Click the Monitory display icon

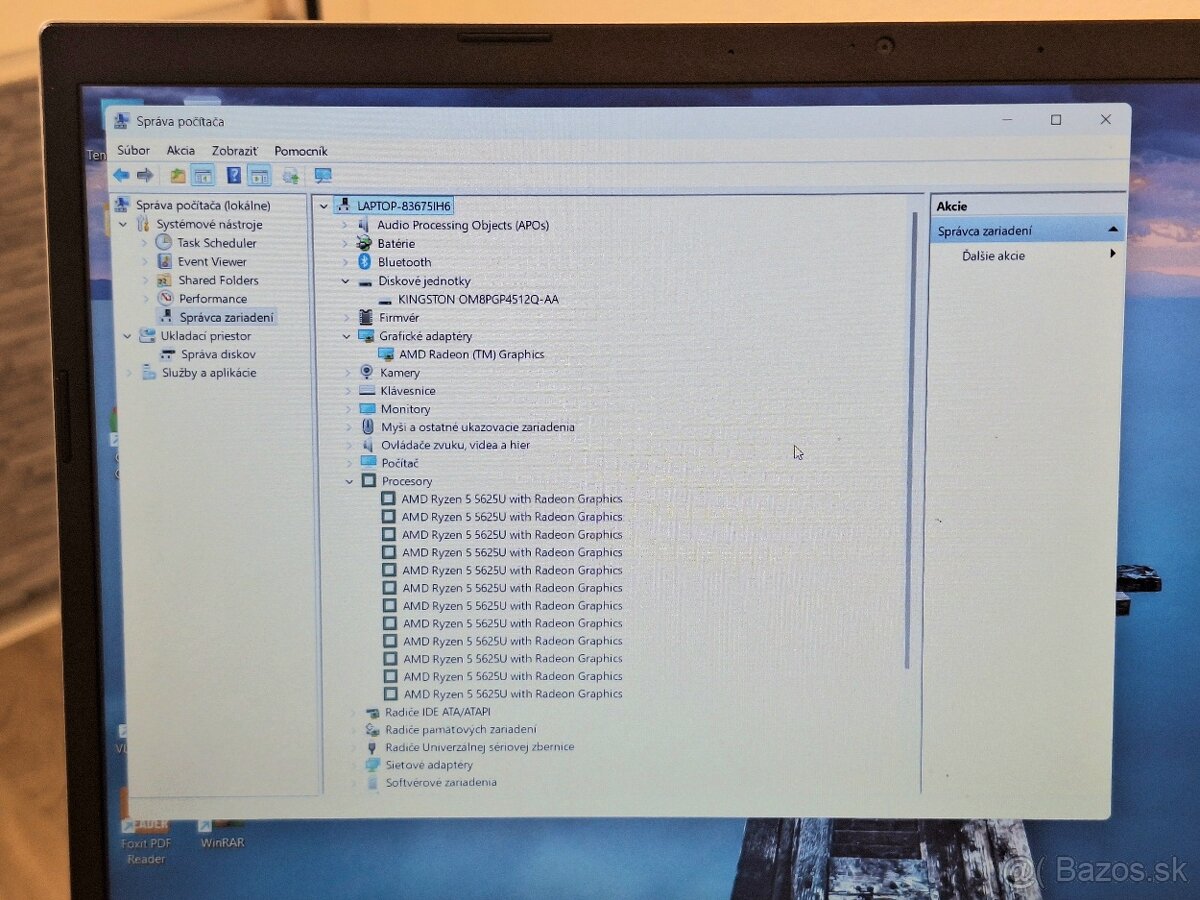368,408
